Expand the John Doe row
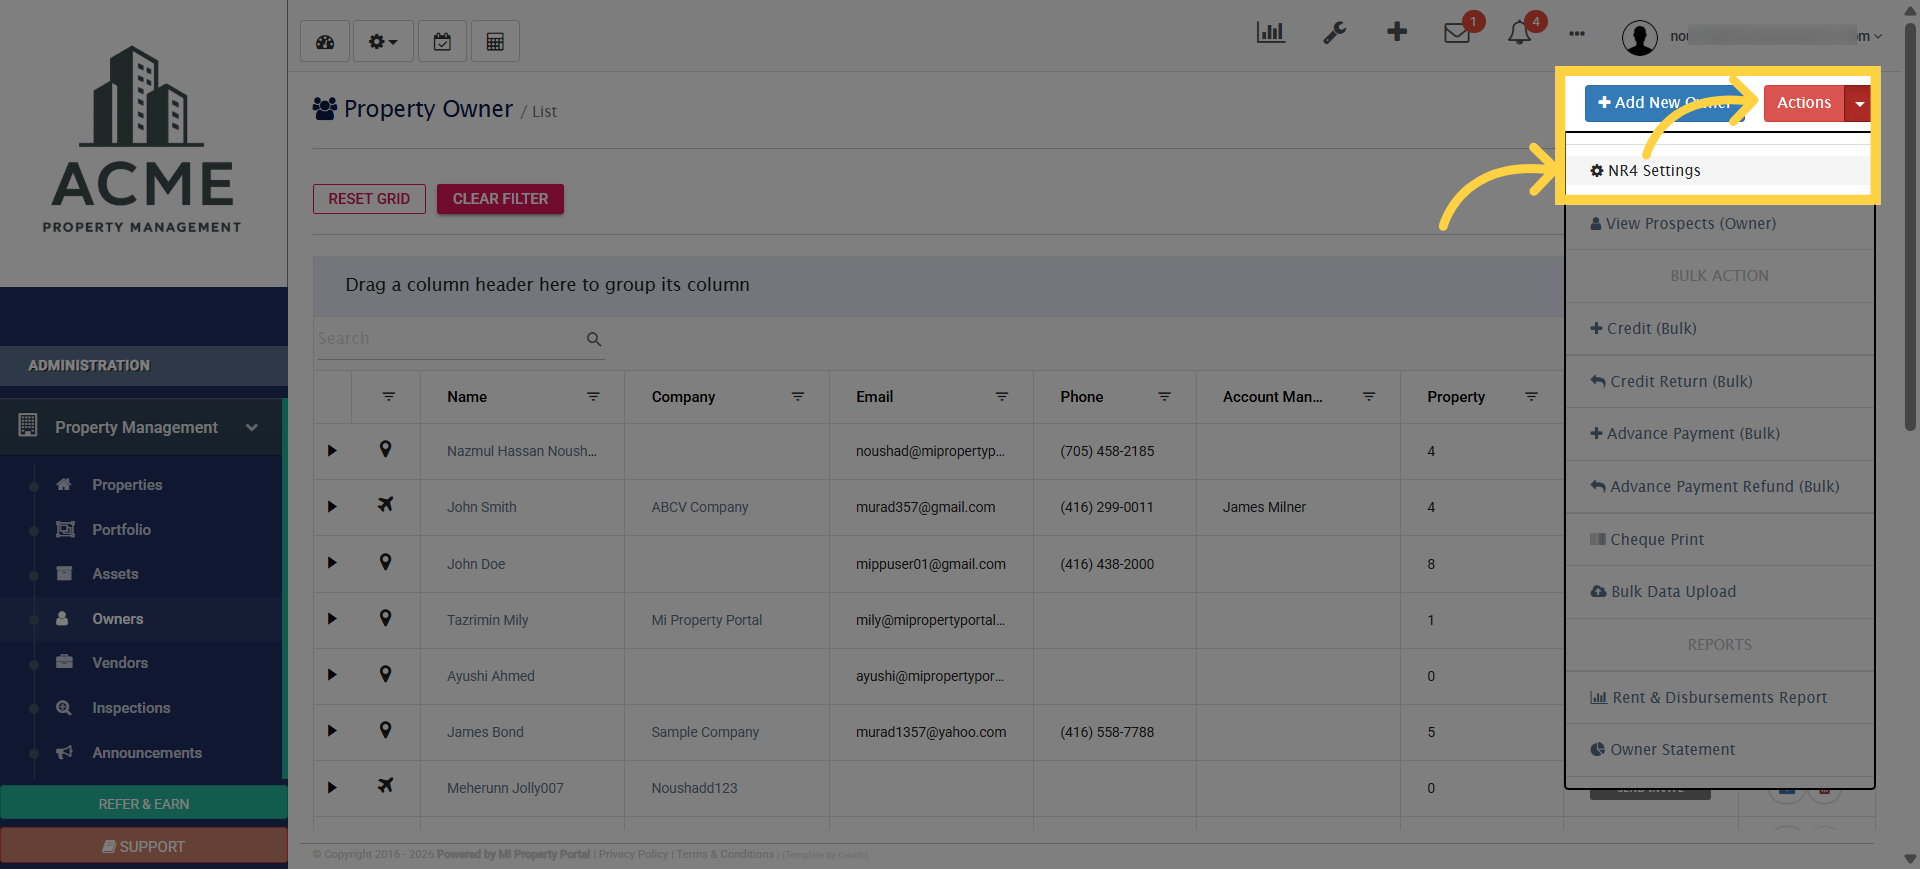1920x869 pixels. (x=332, y=563)
